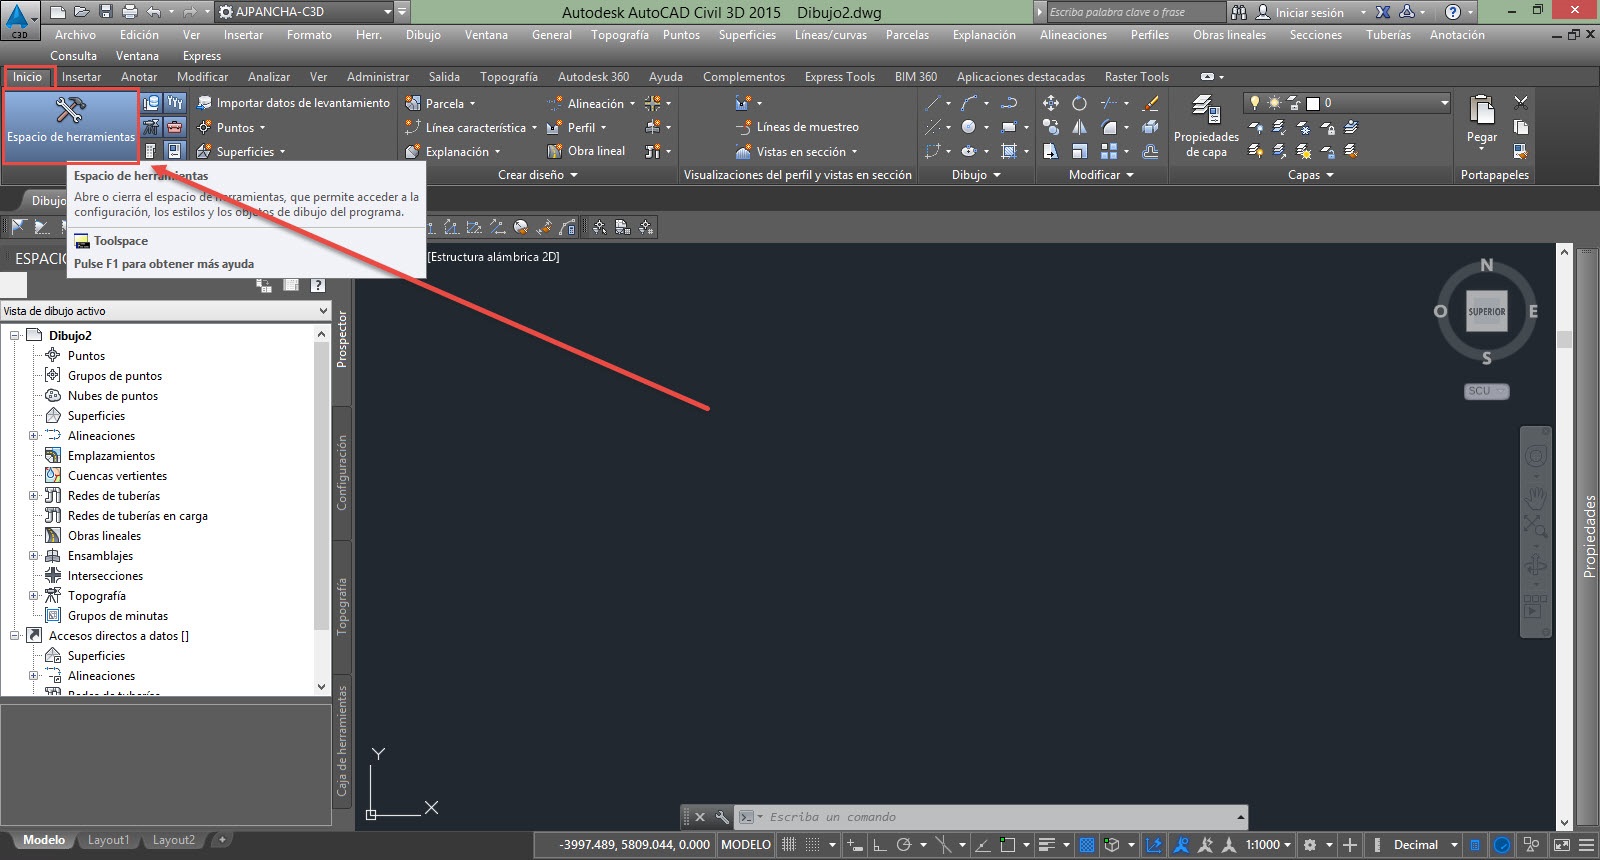Open the ViewCube SUPERIOR face
The width and height of the screenshot is (1600, 860).
[x=1487, y=311]
